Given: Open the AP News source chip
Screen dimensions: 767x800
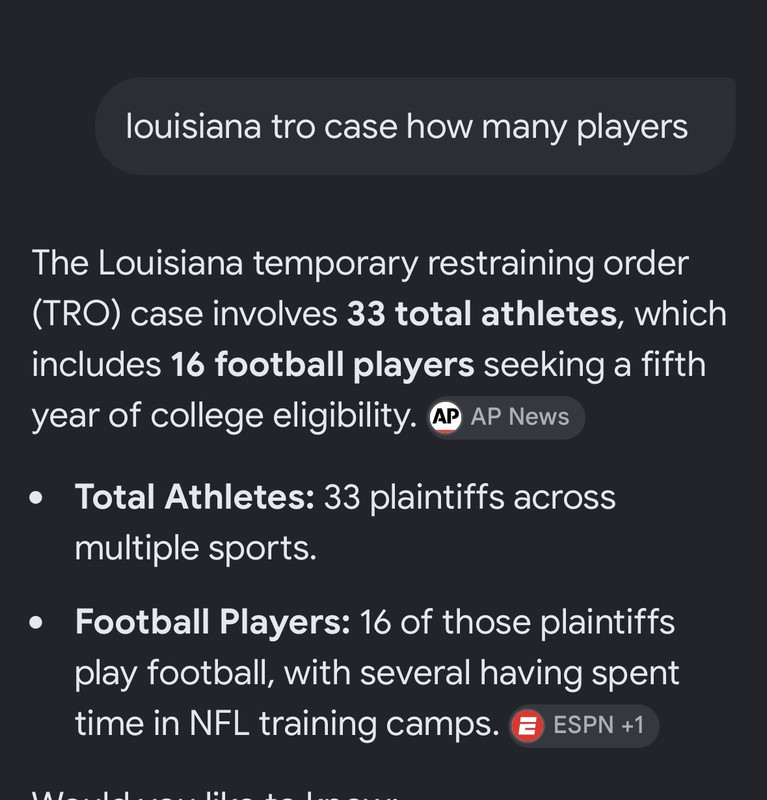Looking at the screenshot, I should click(x=506, y=417).
